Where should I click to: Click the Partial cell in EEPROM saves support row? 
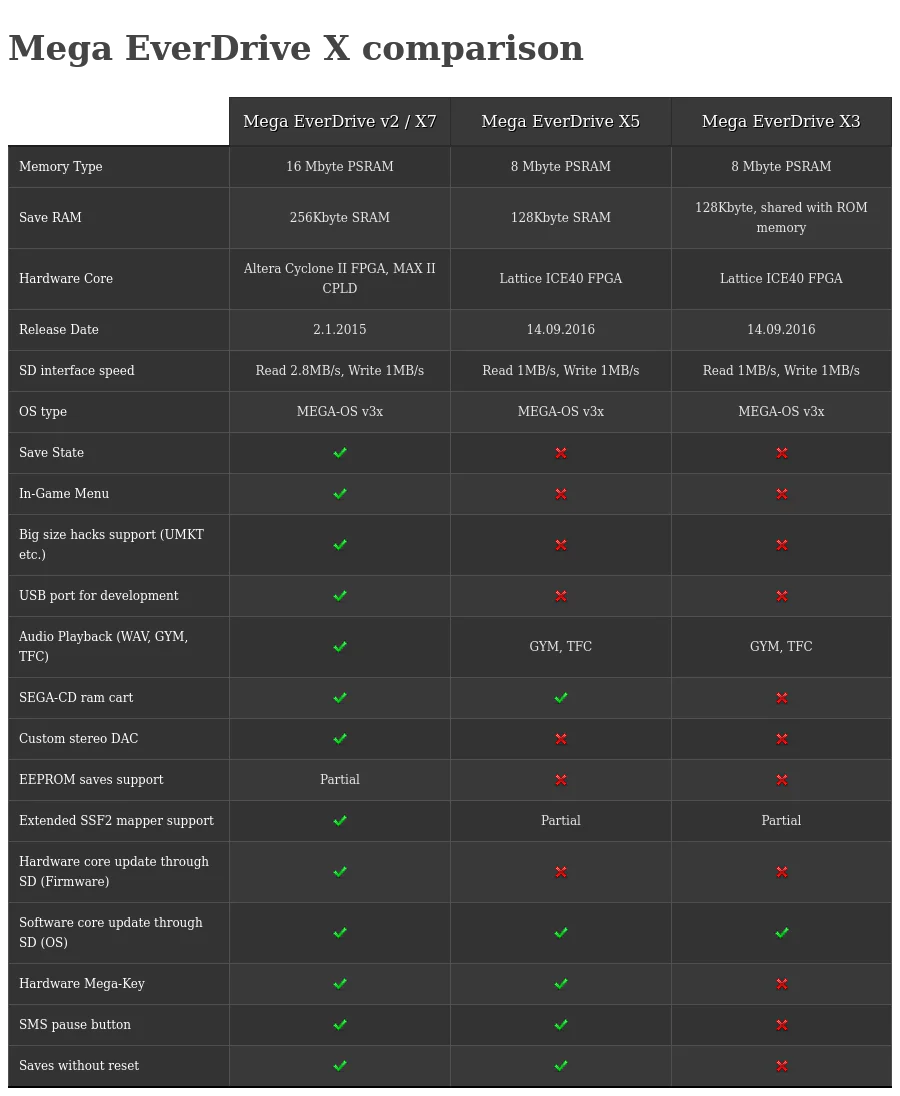[340, 780]
